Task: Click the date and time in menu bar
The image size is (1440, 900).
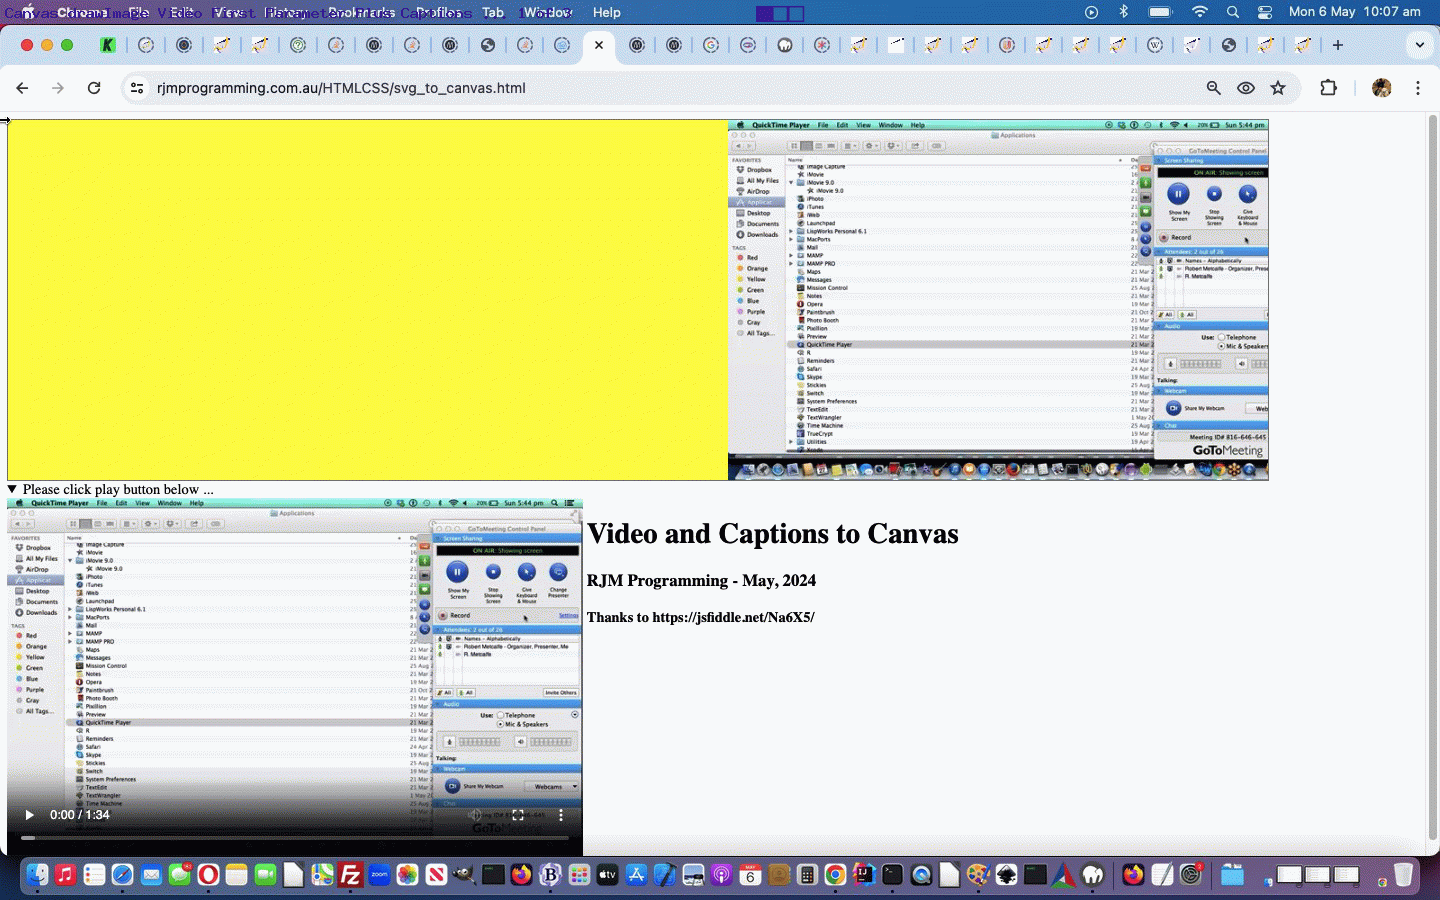Action: [x=1355, y=12]
